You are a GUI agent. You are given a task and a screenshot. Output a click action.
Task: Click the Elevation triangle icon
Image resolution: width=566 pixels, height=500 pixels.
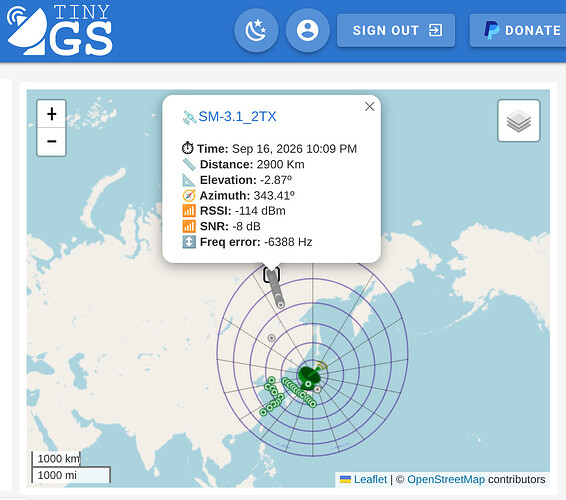click(x=189, y=180)
